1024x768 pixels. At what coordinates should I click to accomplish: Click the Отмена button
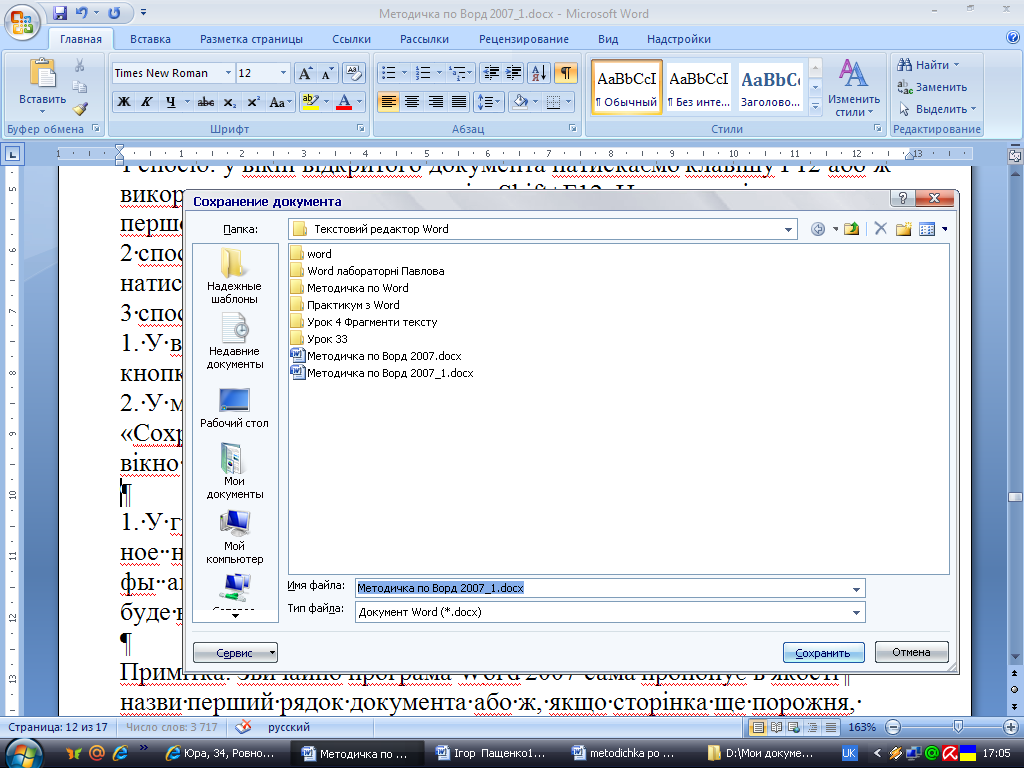pyautogui.click(x=912, y=652)
